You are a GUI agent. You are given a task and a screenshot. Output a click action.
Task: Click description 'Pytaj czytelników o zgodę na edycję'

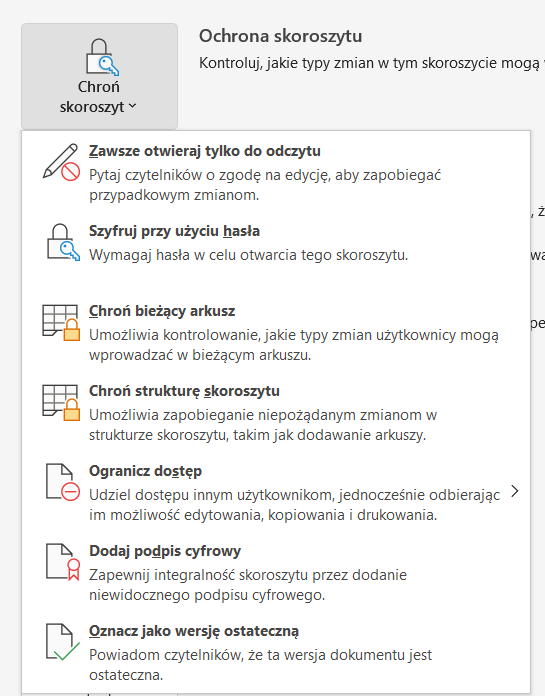coord(209,175)
